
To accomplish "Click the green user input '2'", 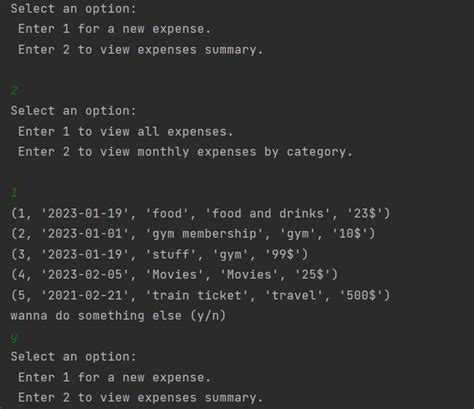I will coord(14,90).
